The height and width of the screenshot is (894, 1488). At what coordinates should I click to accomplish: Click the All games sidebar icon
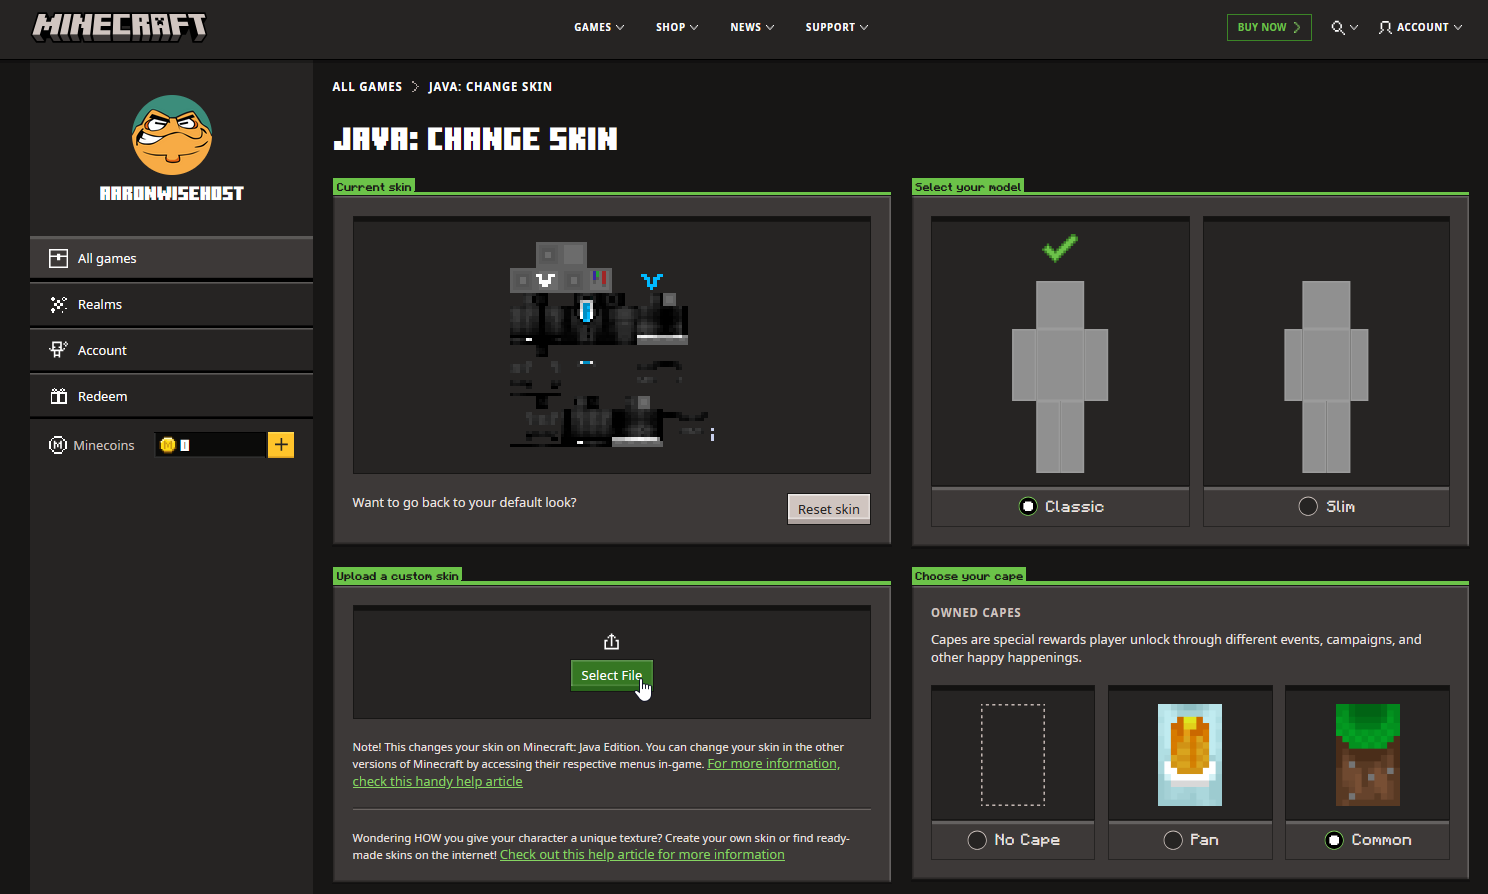[x=59, y=258]
